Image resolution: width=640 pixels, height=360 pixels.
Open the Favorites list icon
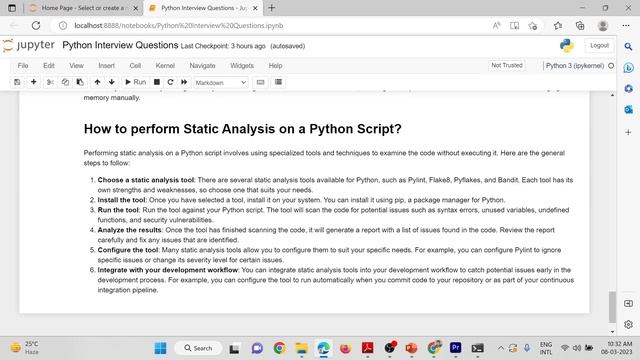(x=558, y=26)
